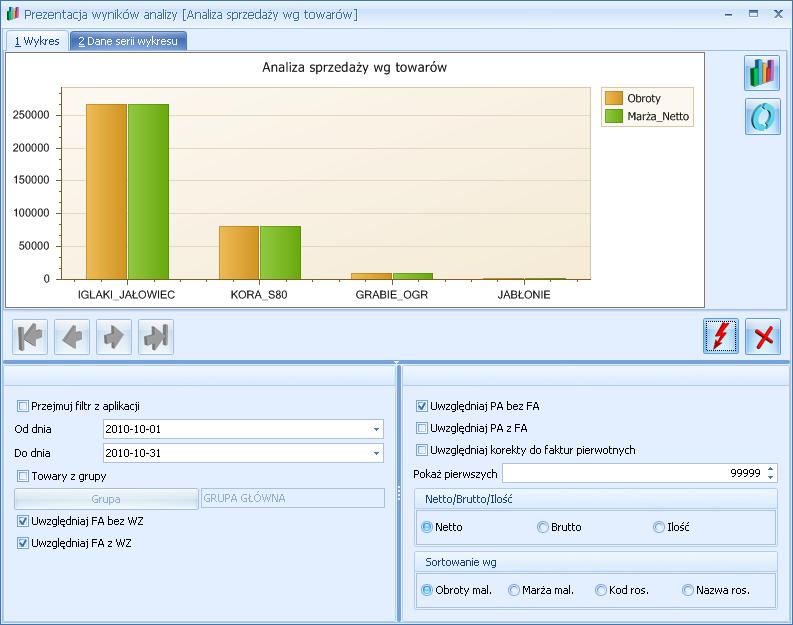Open the Dane serii wykresu tab
The width and height of the screenshot is (793, 625).
point(128,41)
